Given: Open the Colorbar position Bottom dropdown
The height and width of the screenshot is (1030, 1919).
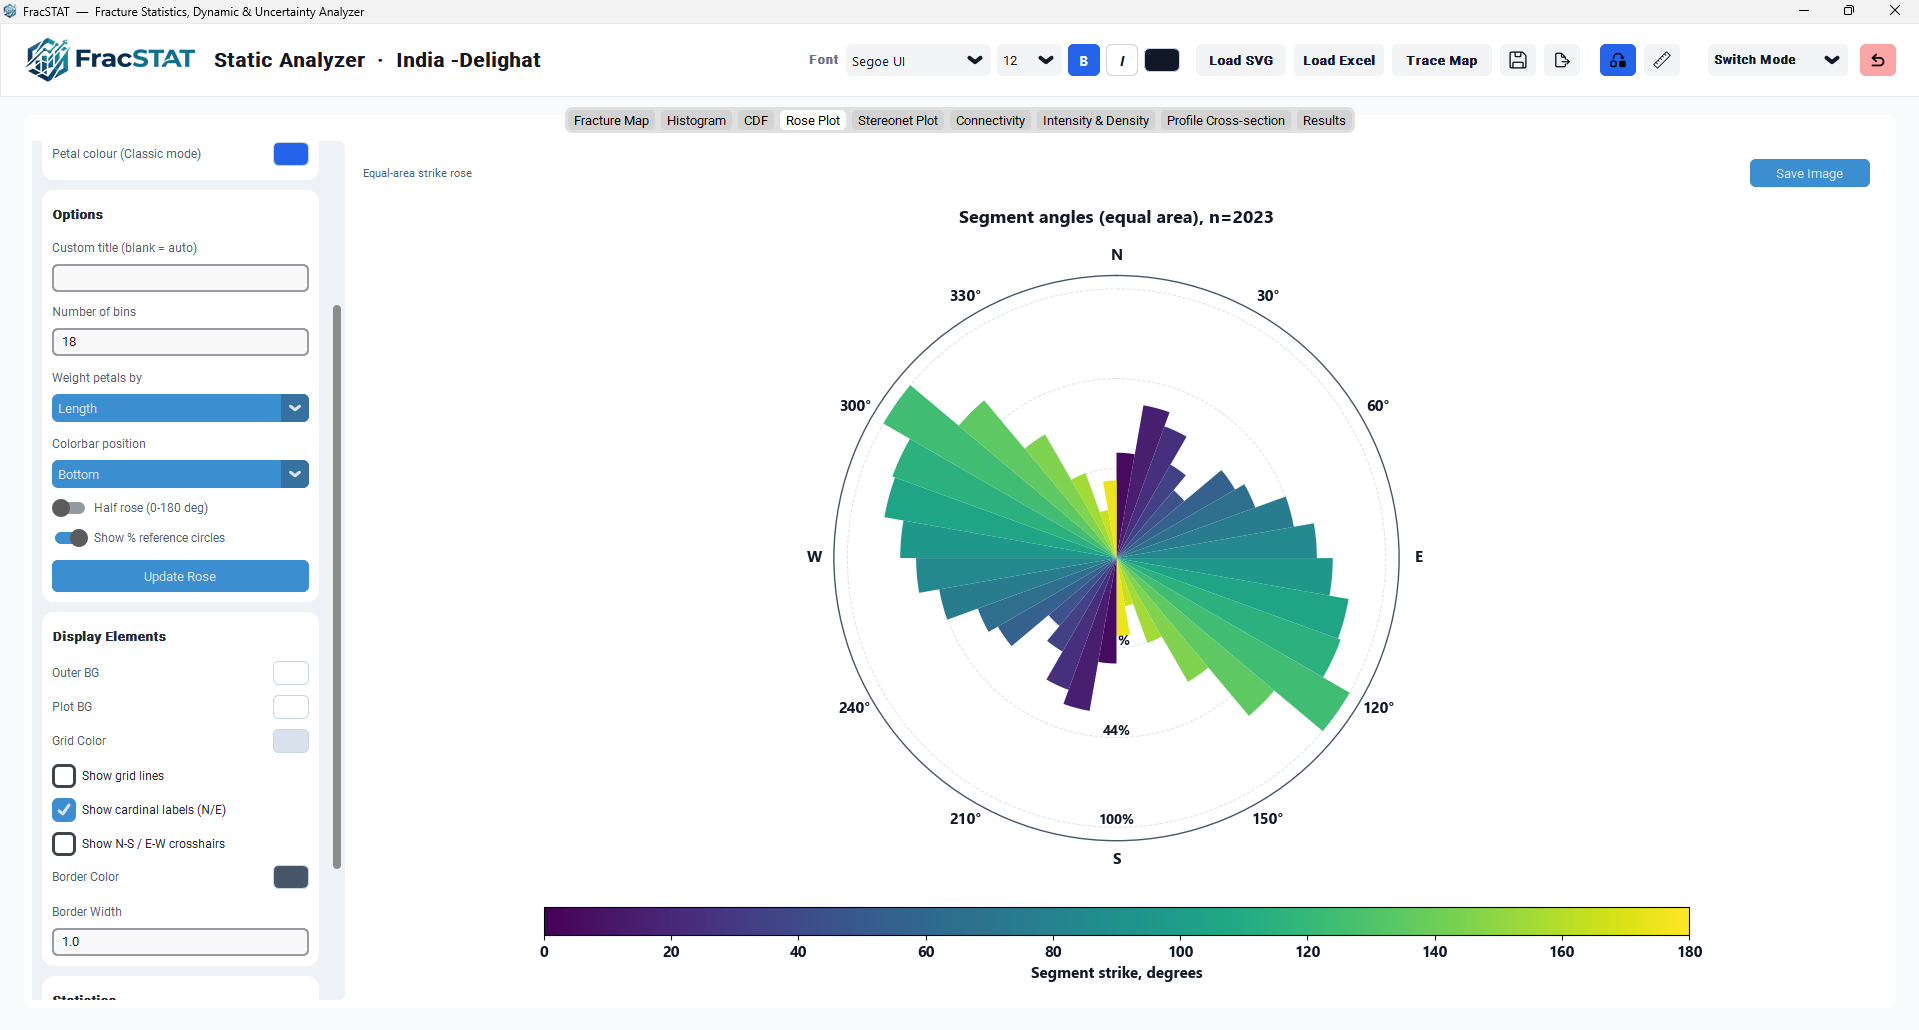Looking at the screenshot, I should pyautogui.click(x=180, y=474).
